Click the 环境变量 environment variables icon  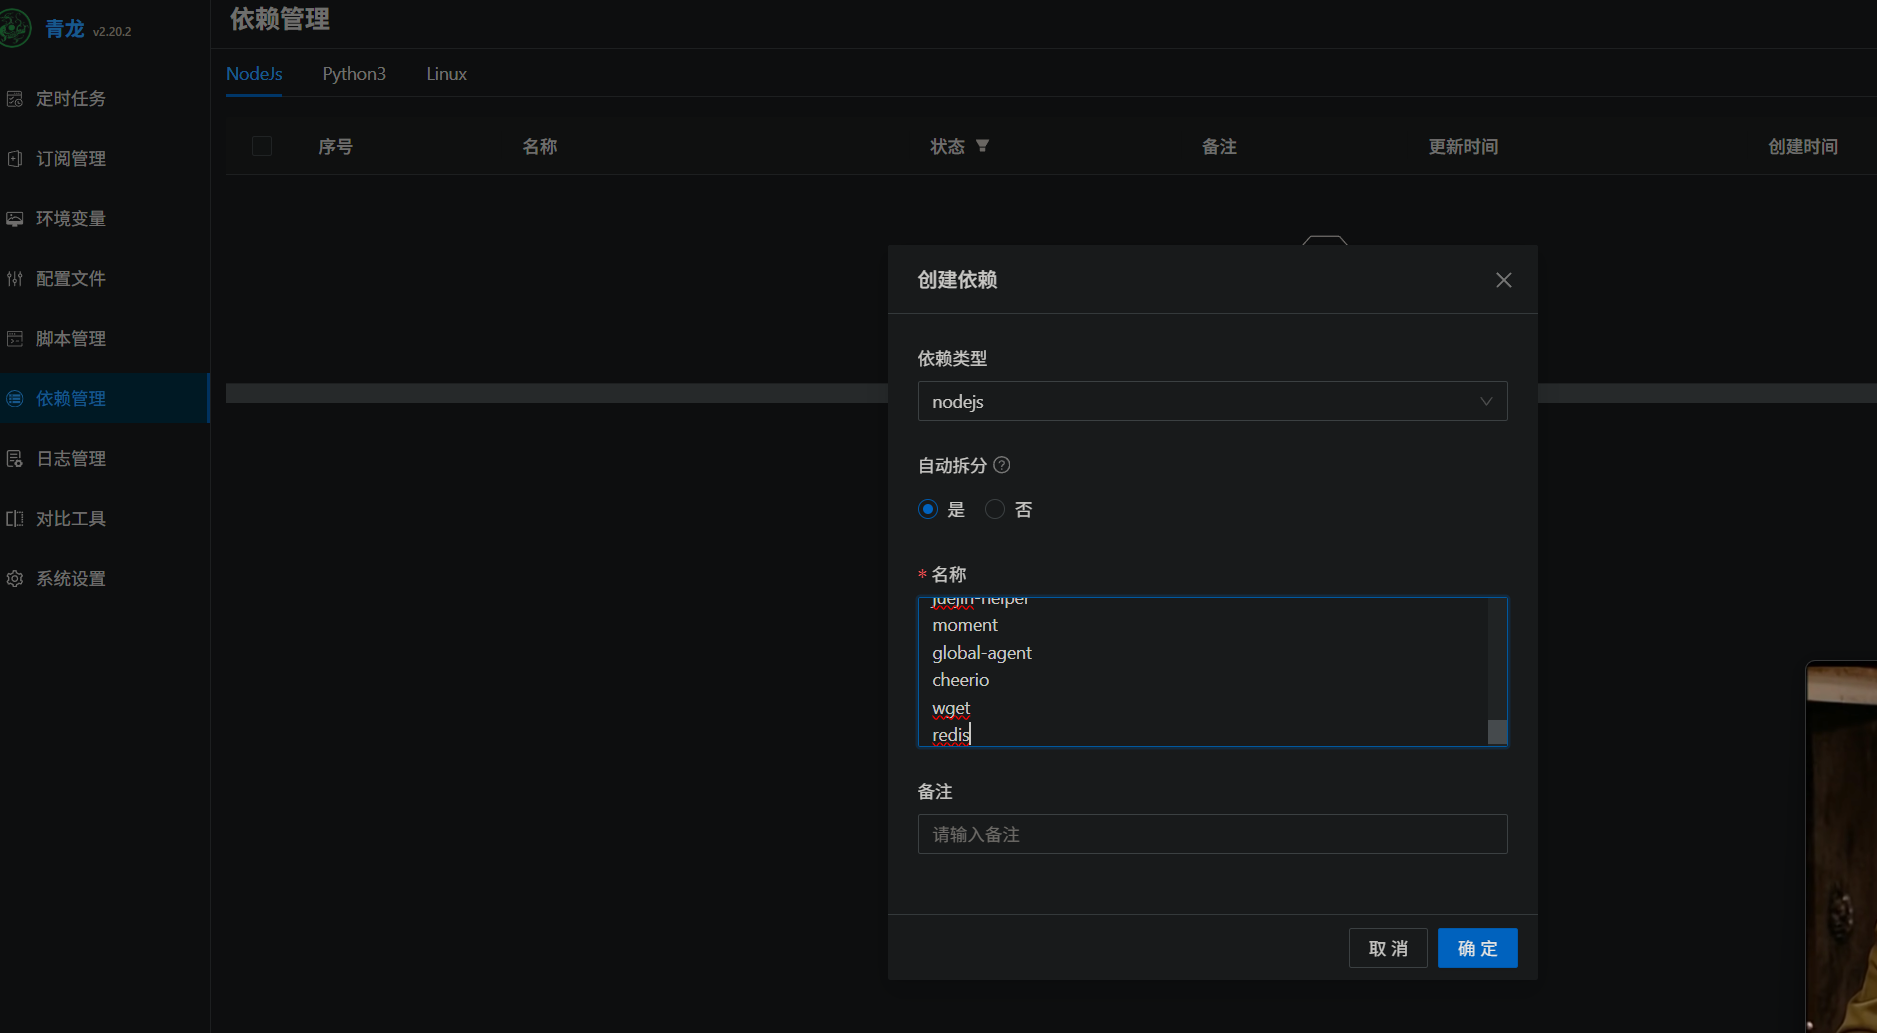pyautogui.click(x=15, y=219)
